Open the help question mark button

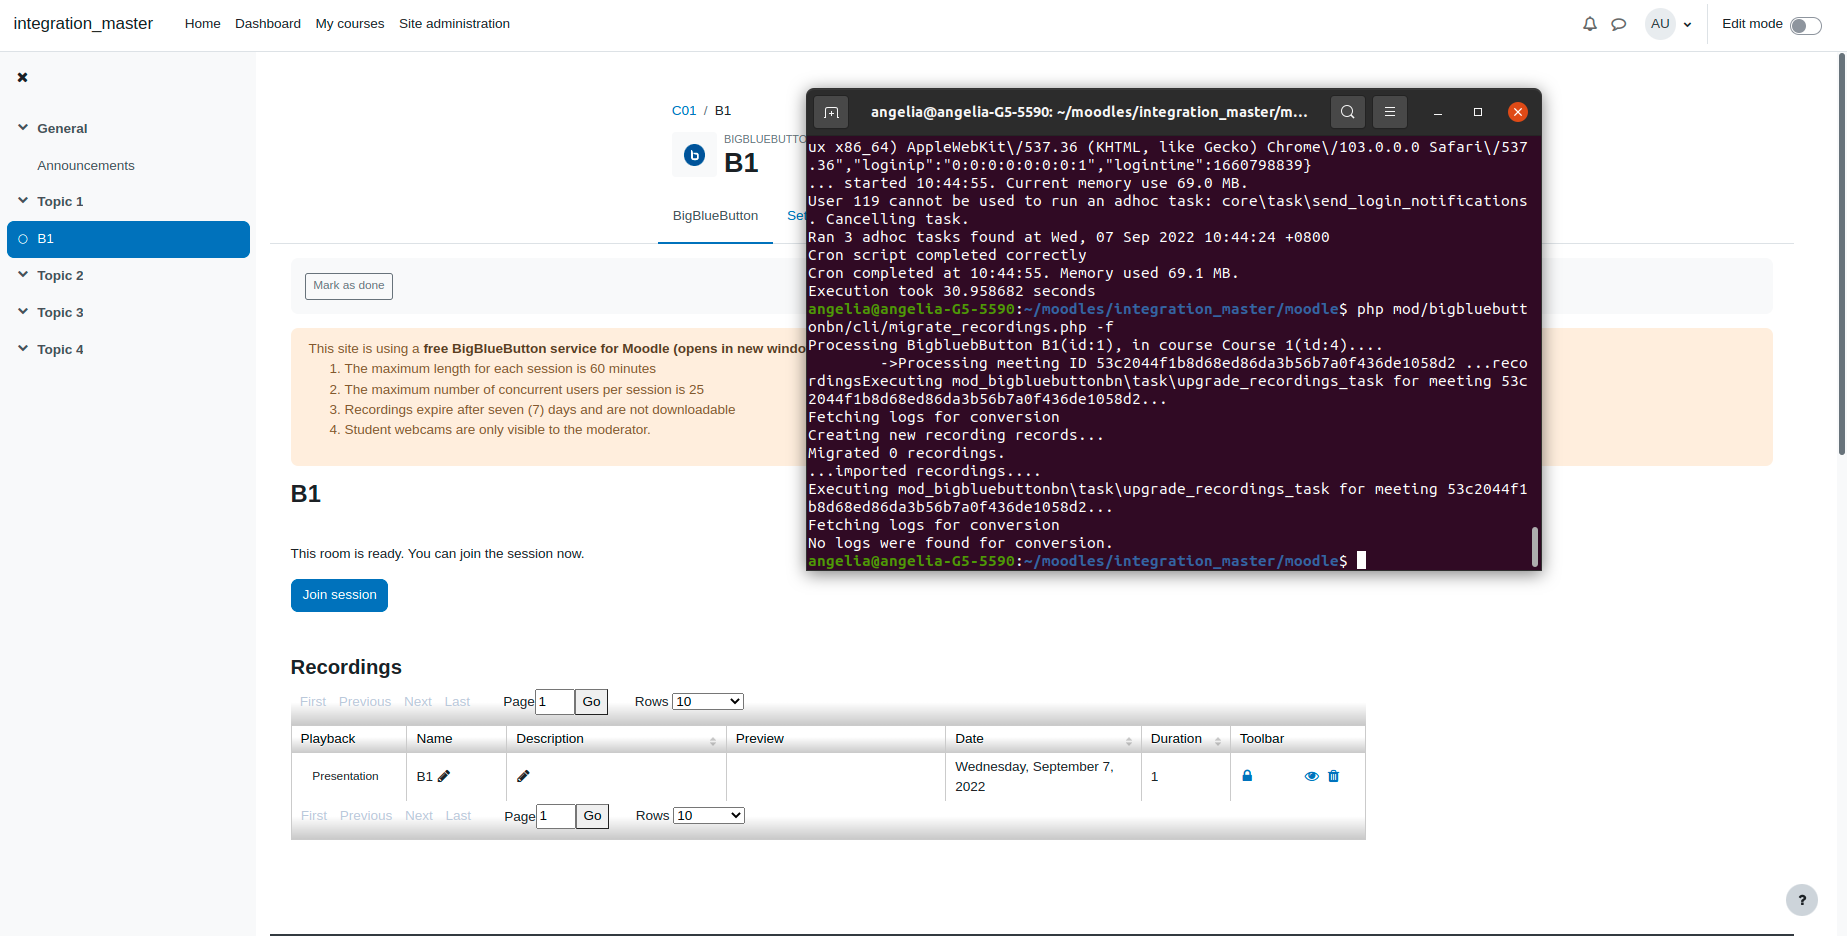pos(1802,900)
